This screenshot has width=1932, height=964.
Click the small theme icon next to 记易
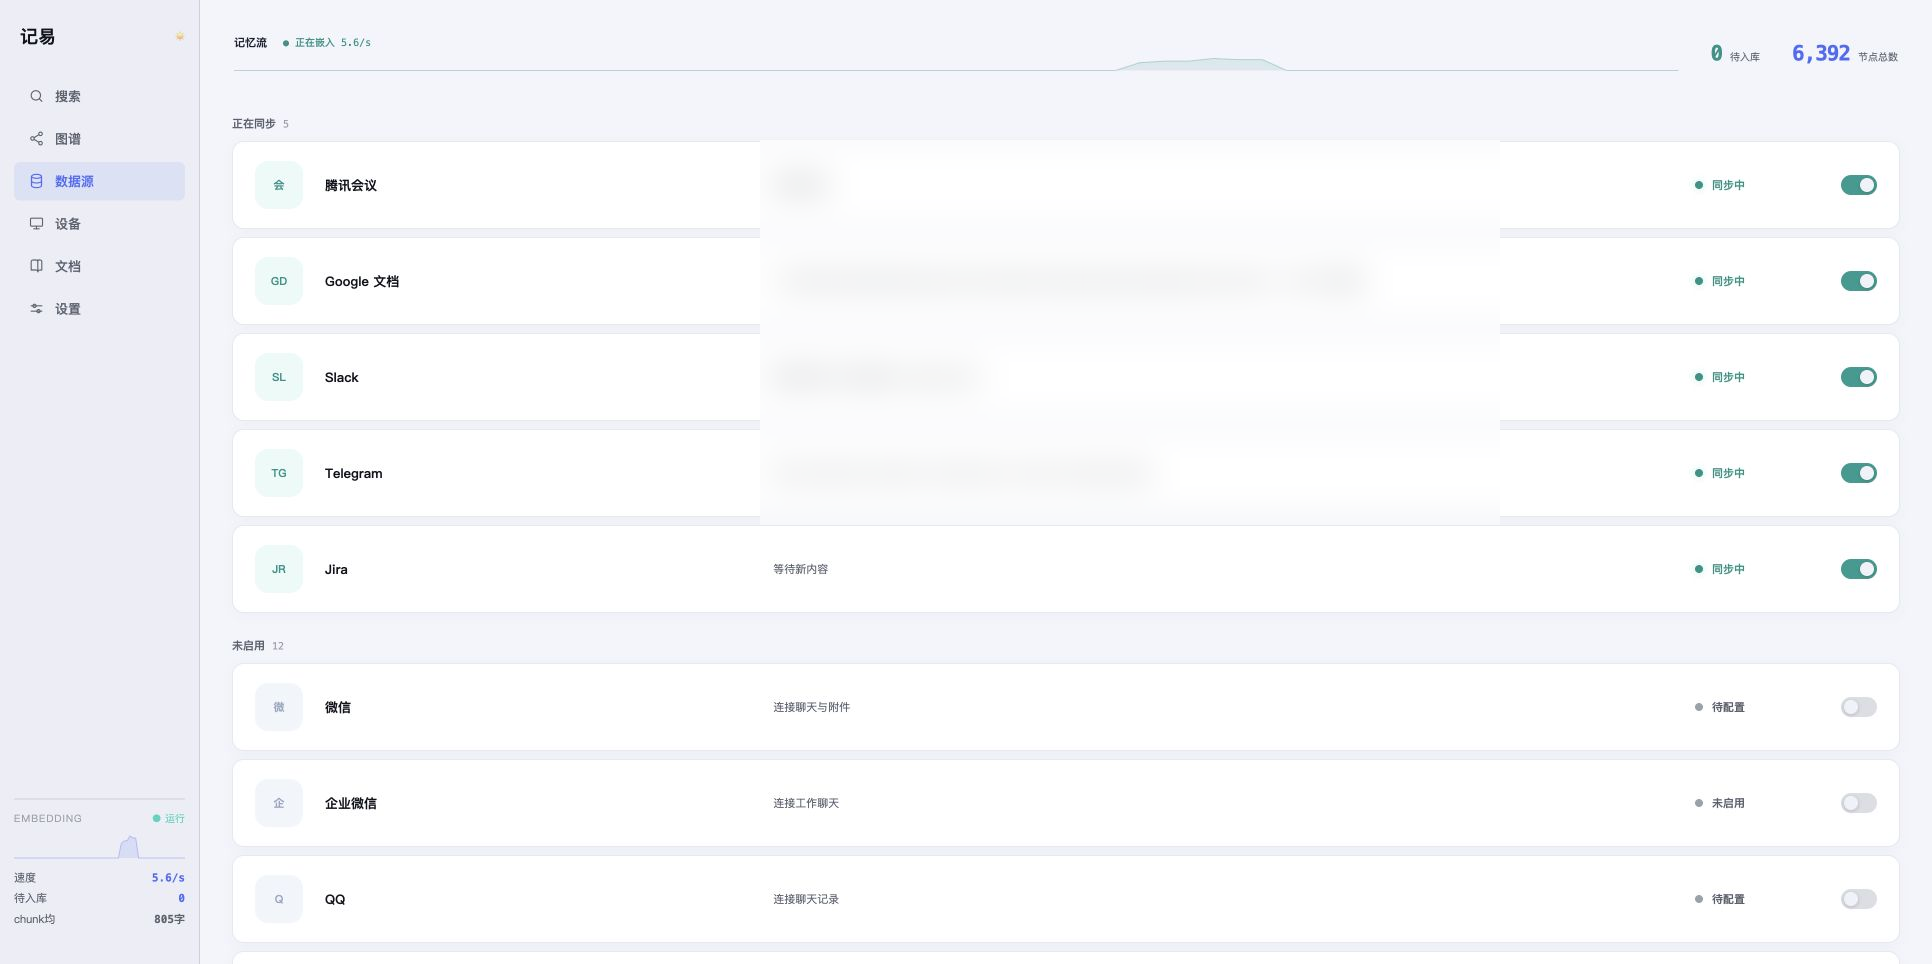(180, 36)
